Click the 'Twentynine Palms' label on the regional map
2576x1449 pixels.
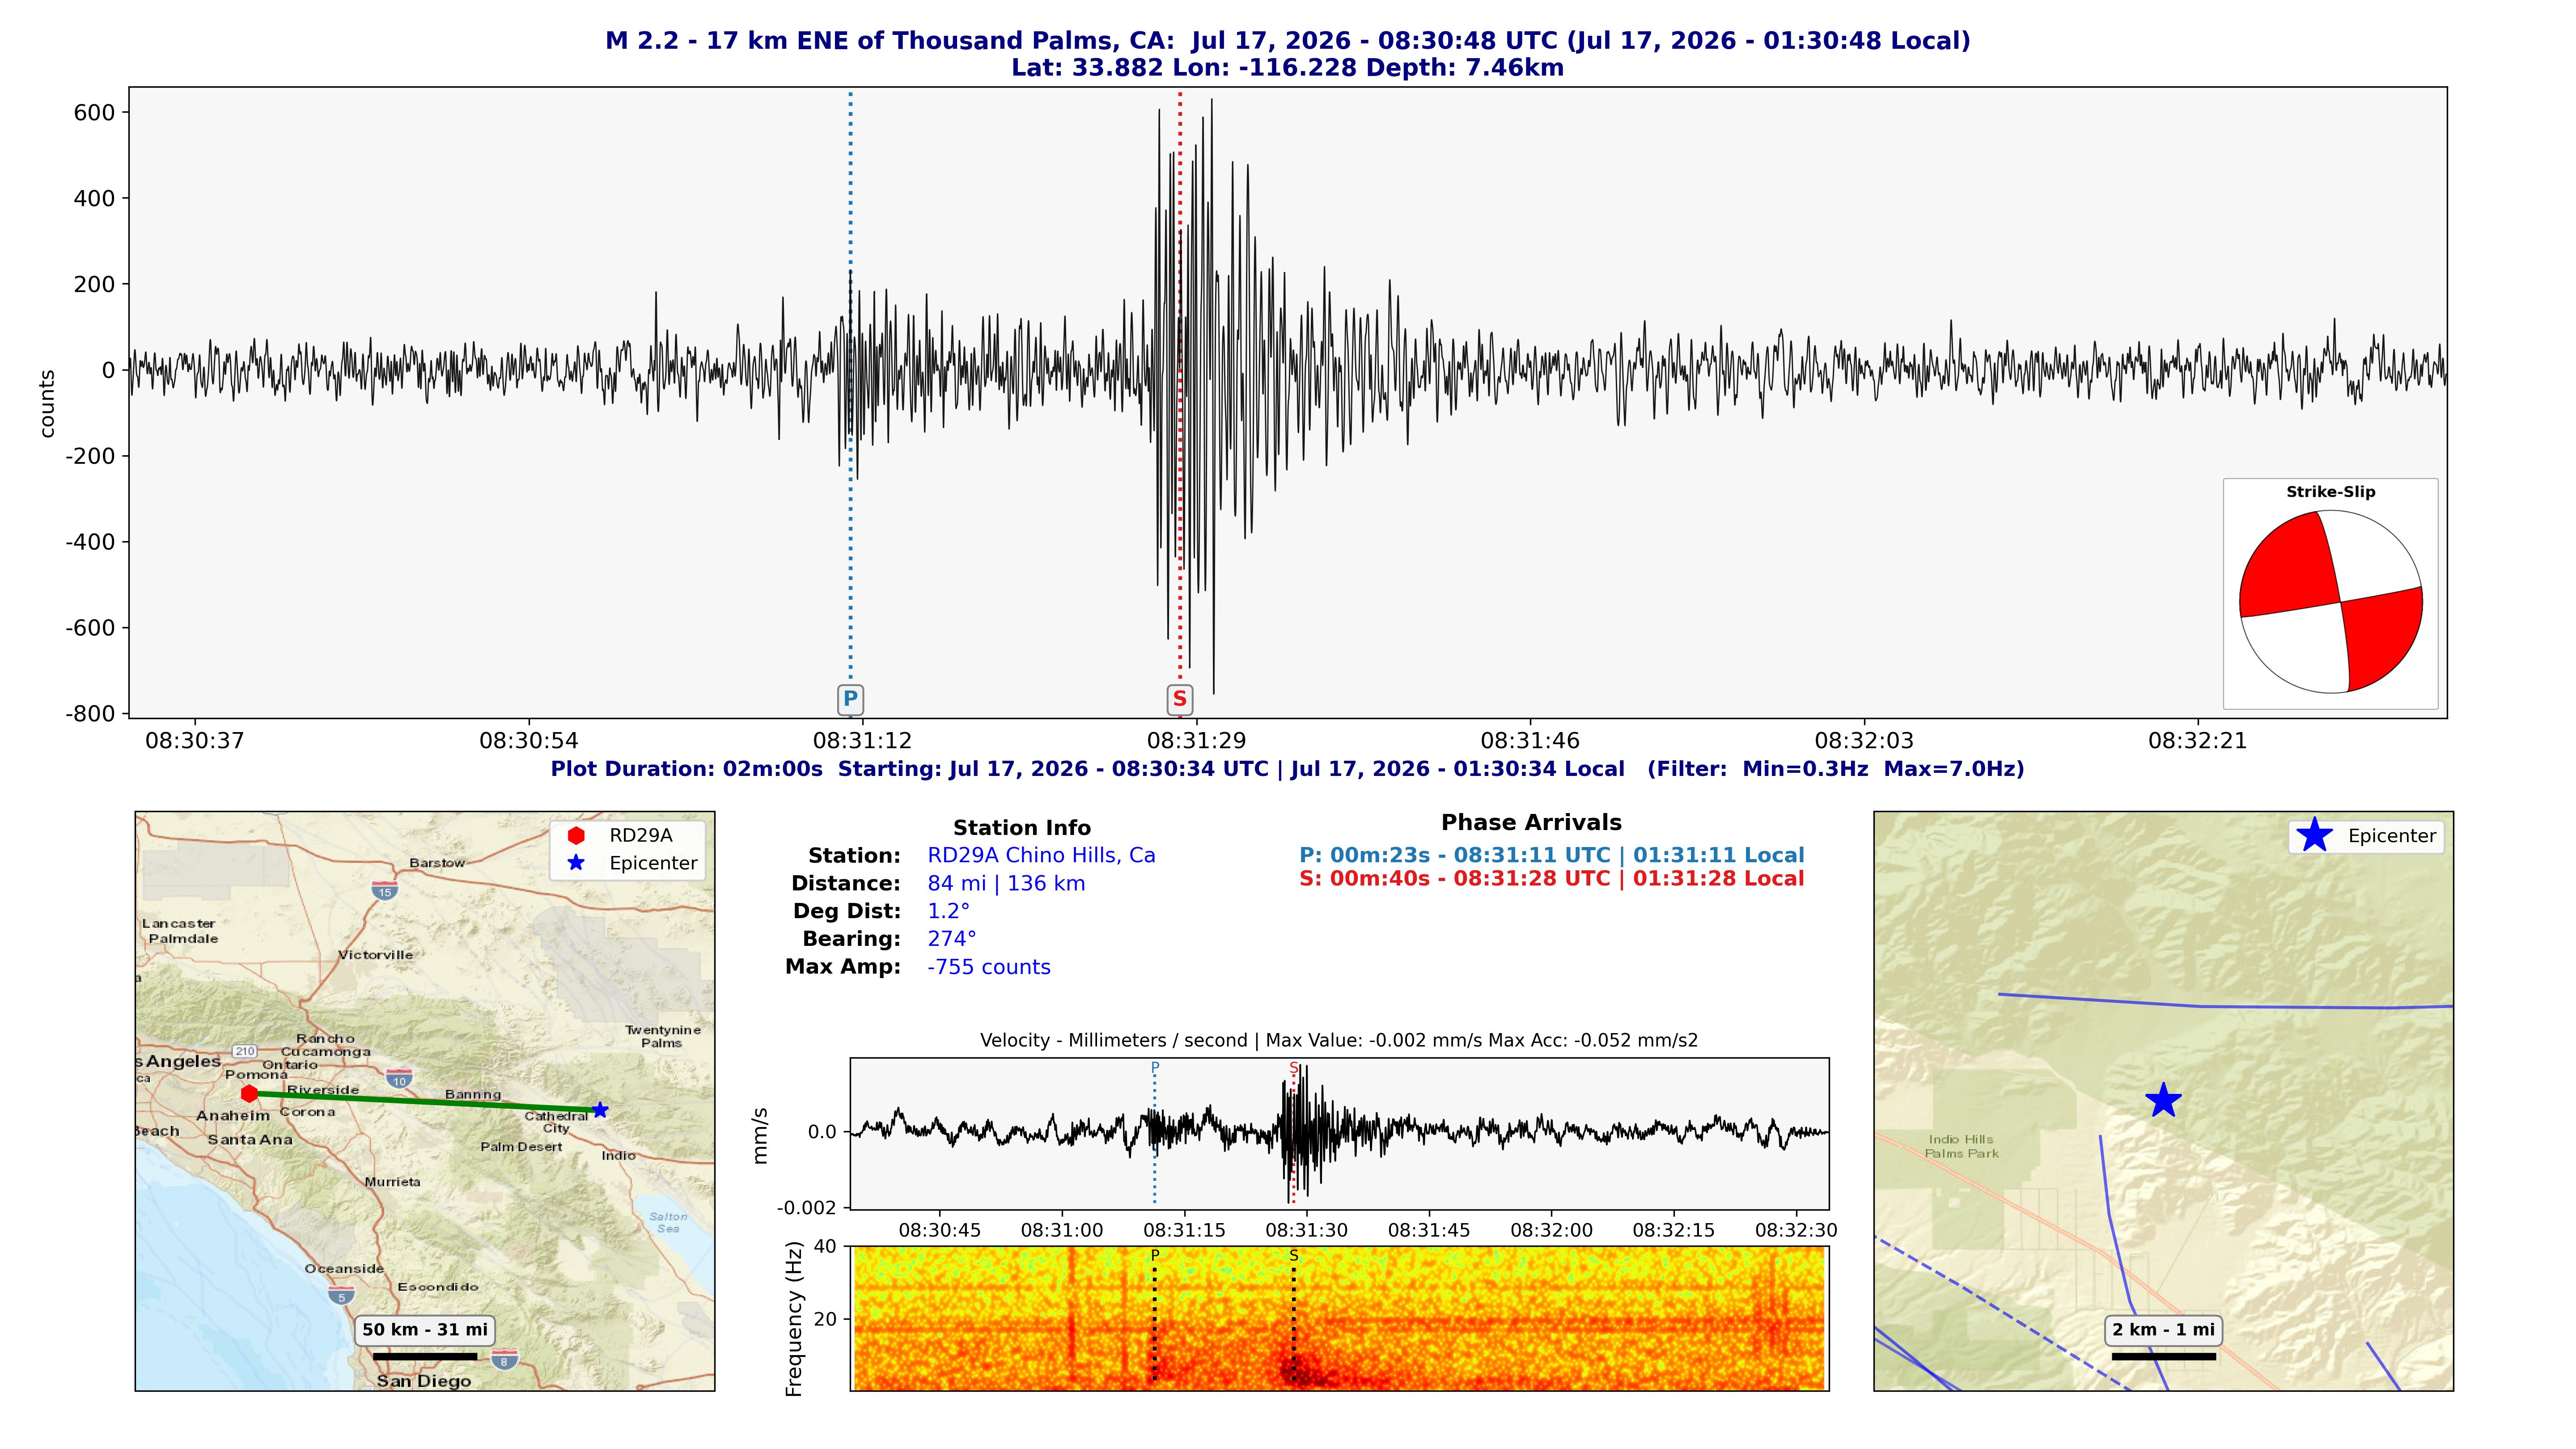(663, 1037)
